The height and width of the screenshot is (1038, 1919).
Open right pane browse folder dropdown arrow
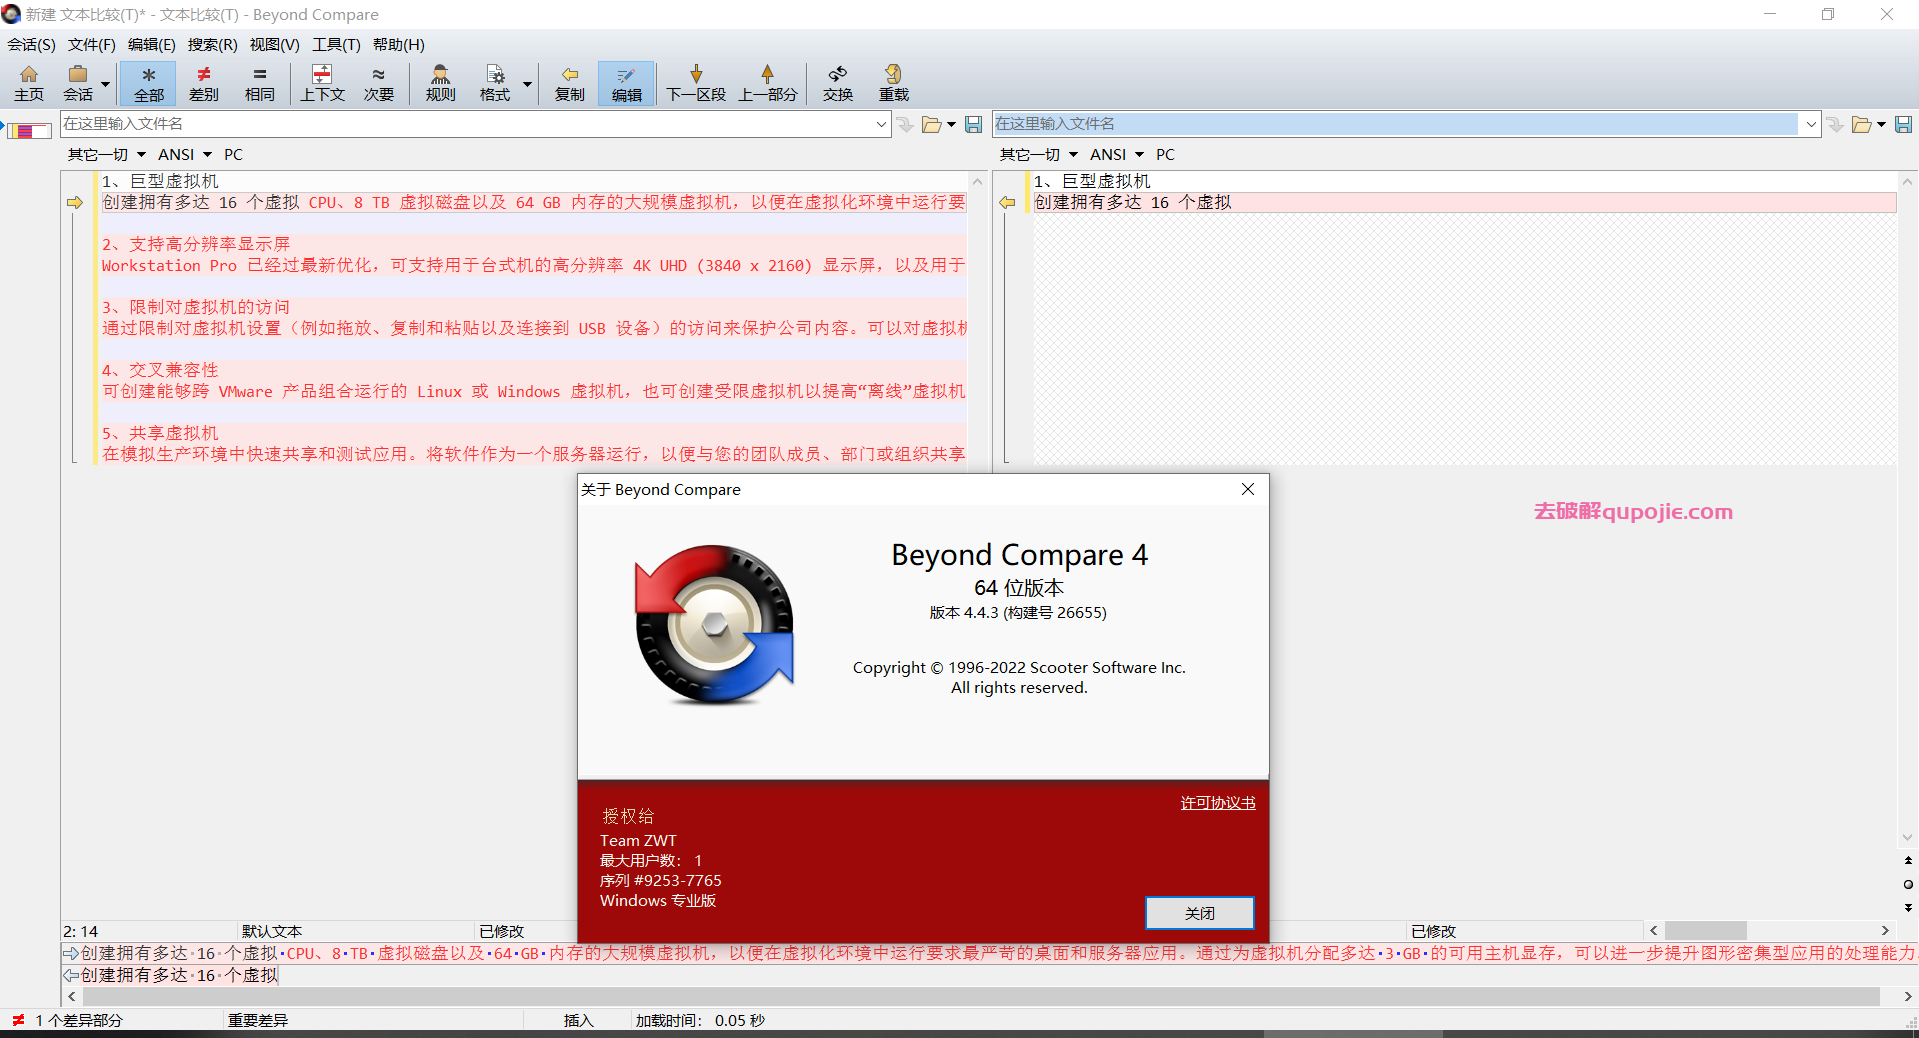pyautogui.click(x=1881, y=125)
